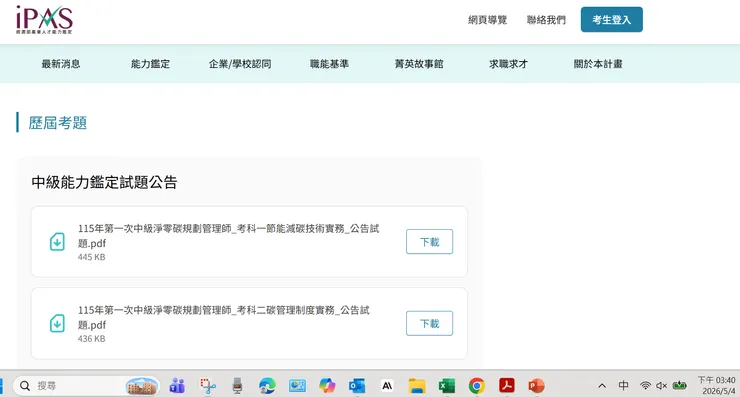Viewport: 740px width, 397px height.
Task: Click the download file icon for 考科二碳管理制度實務
Action: [x=58, y=323]
